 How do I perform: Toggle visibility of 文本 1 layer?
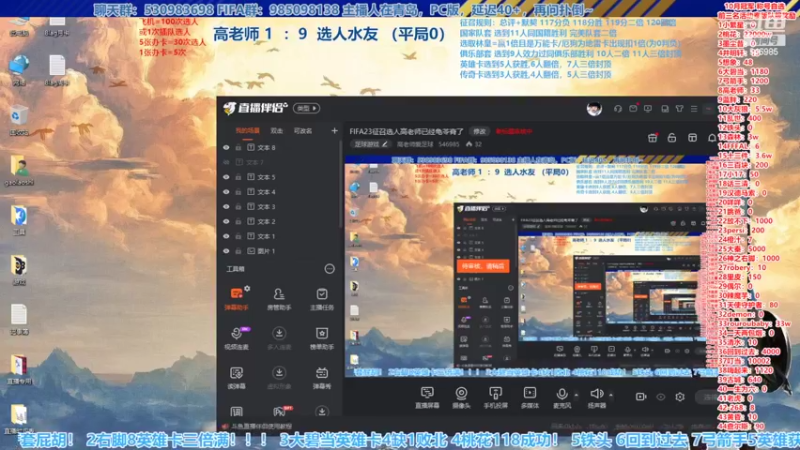point(226,236)
